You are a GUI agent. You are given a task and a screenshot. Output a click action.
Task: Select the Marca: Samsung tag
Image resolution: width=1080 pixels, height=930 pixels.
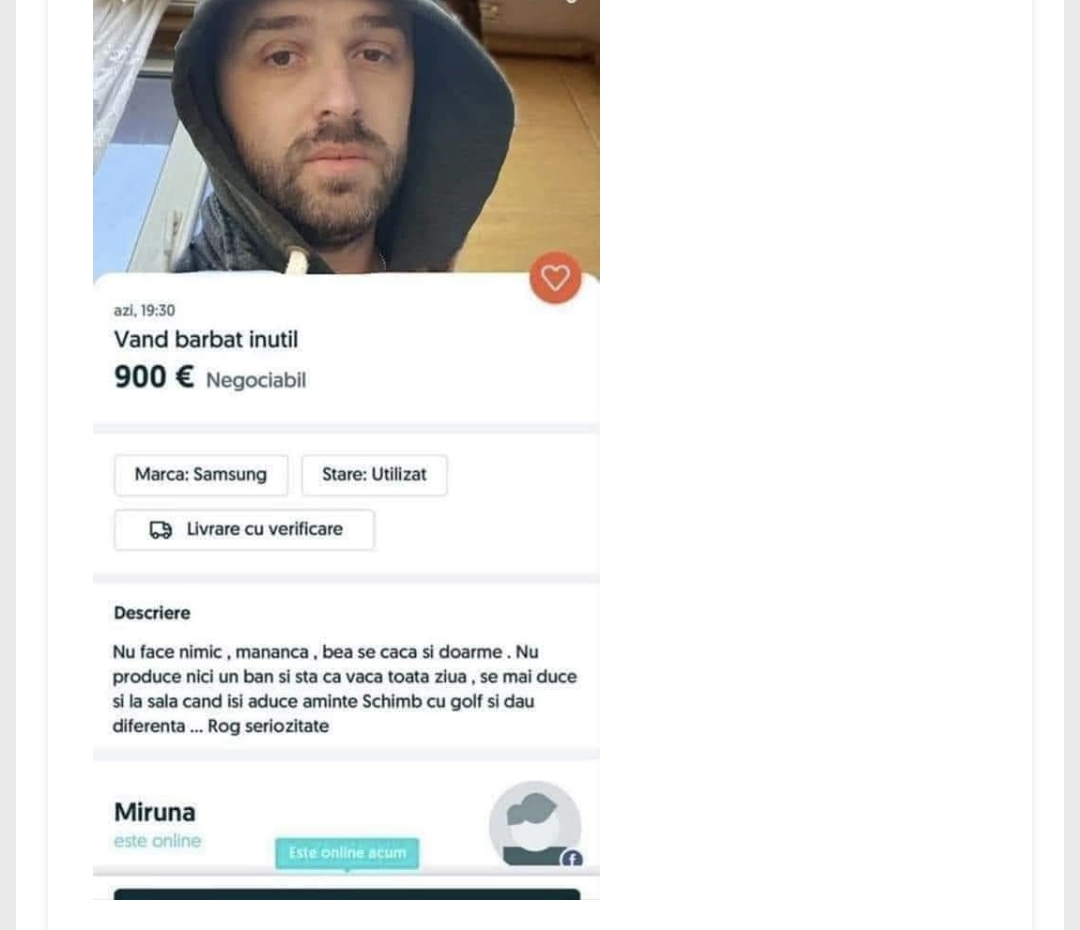pos(201,475)
